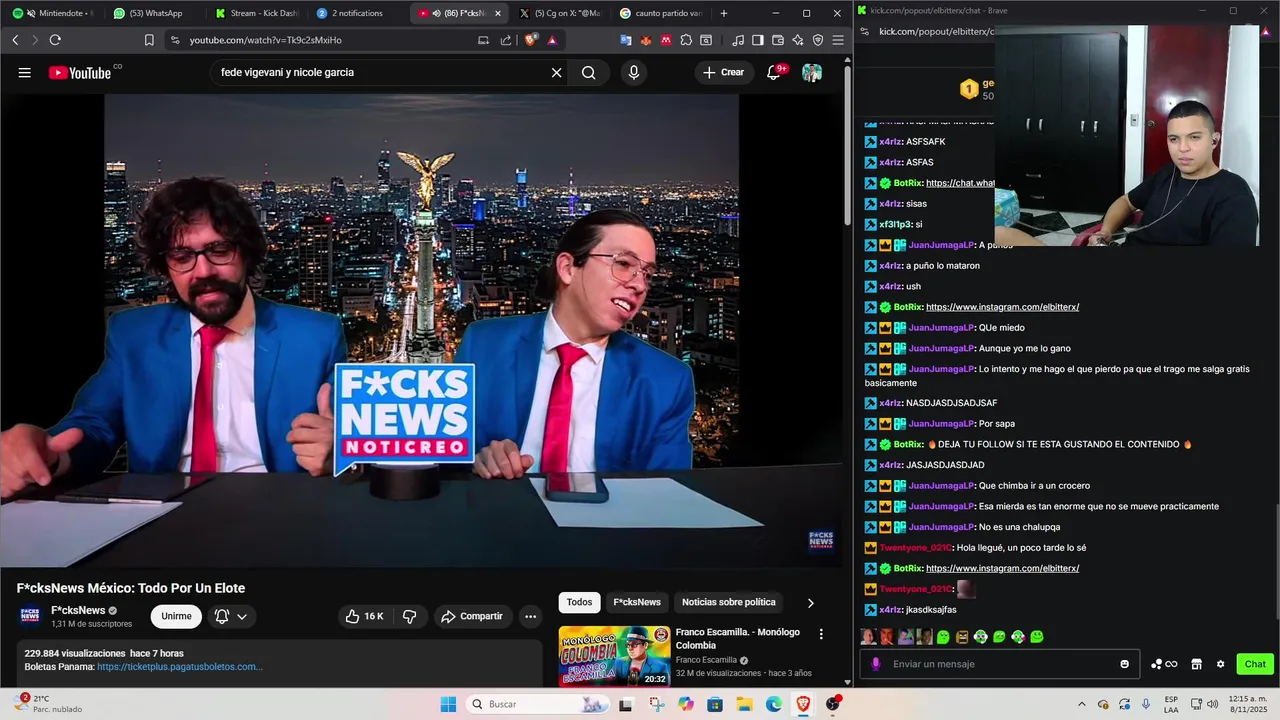The width and height of the screenshot is (1280, 720).
Task: Open Leo AI sparkle icon
Action: pyautogui.click(x=798, y=40)
